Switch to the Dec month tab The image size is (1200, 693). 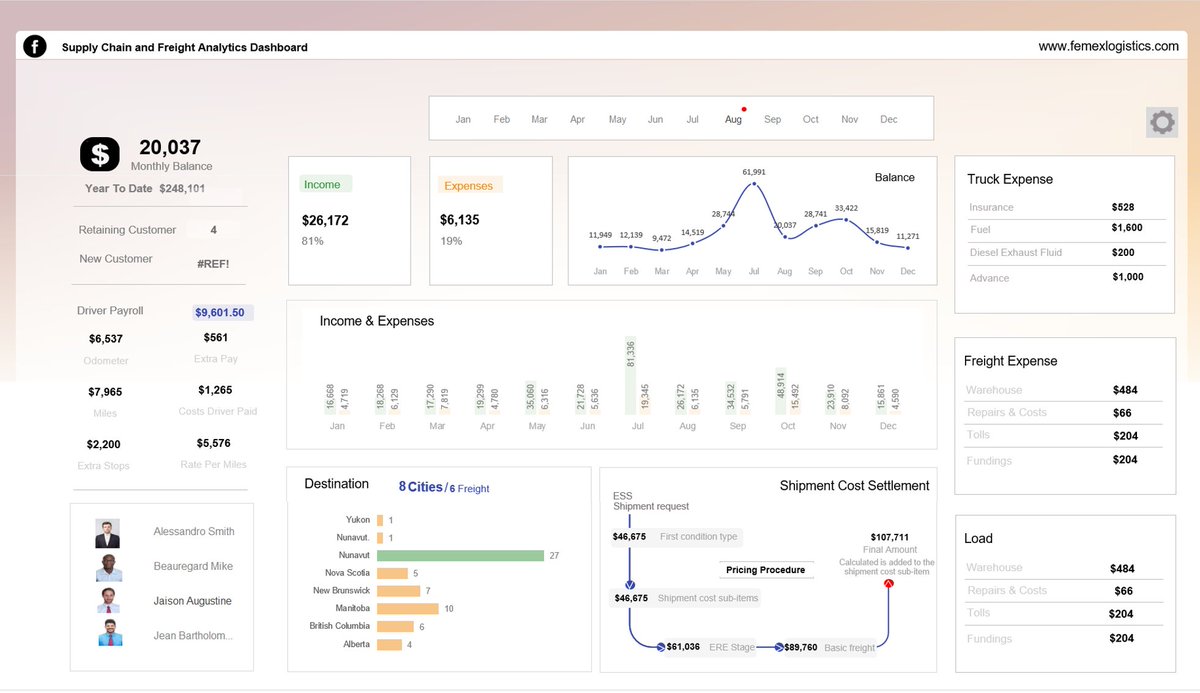(x=888, y=118)
